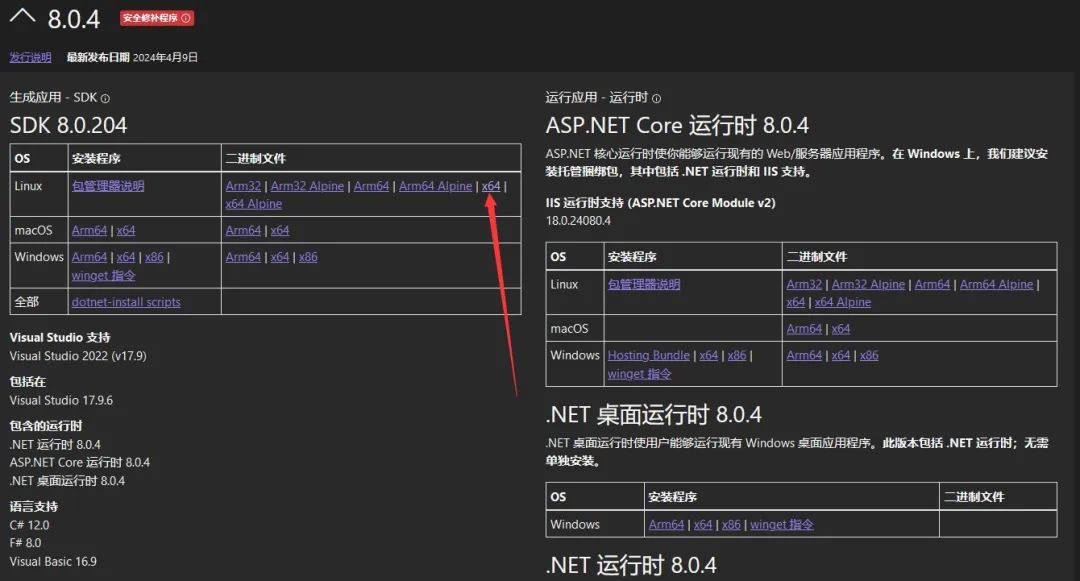Download ASP.NET Core Windows x86 installer

[737, 355]
